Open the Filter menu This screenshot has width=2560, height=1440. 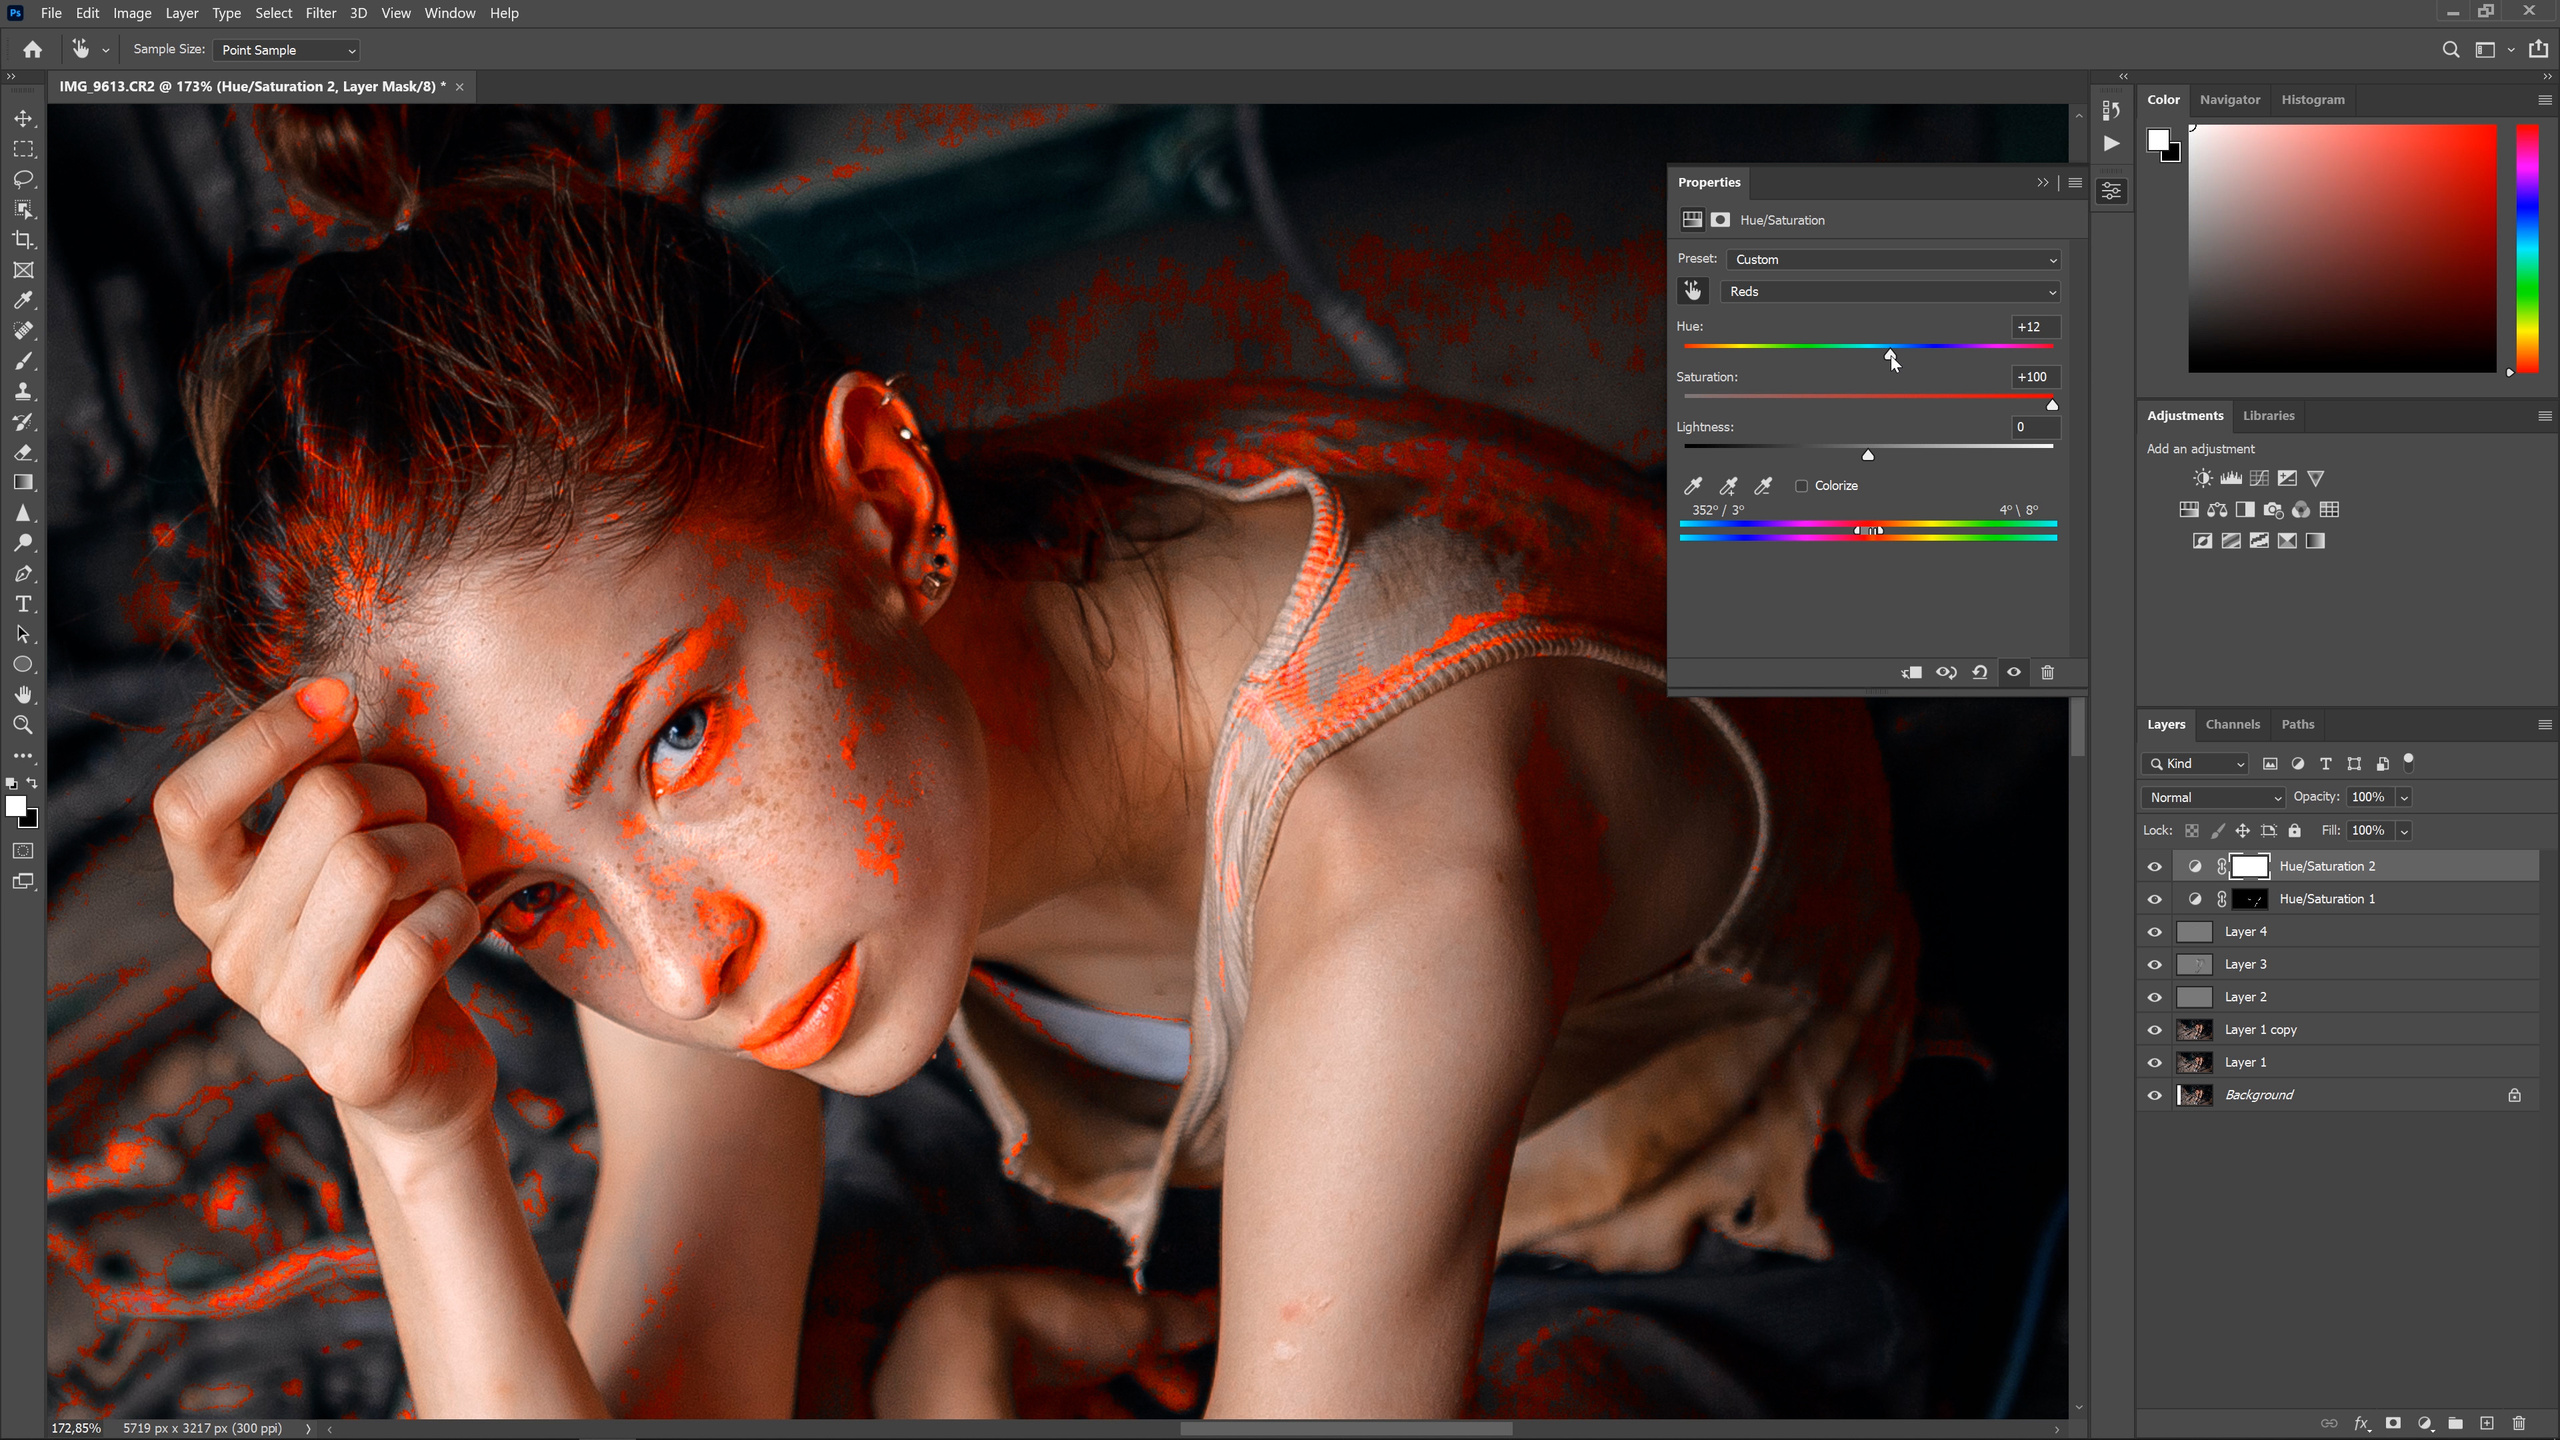coord(320,13)
